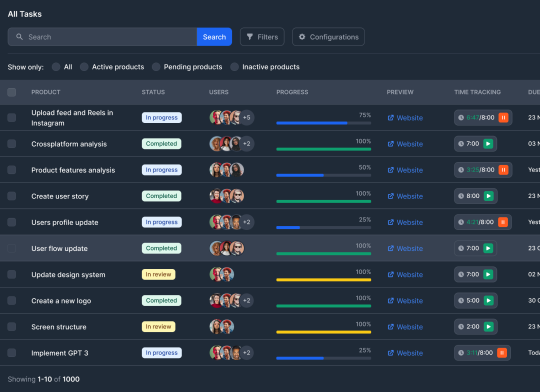Click the User flow update task name
This screenshot has width=540, height=392.
click(x=59, y=248)
